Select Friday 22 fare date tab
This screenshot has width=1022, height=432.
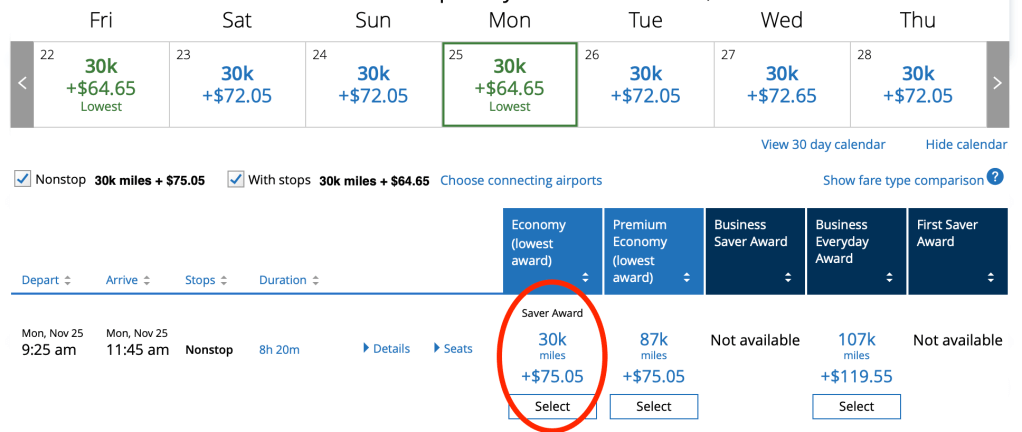pyautogui.click(x=101, y=84)
